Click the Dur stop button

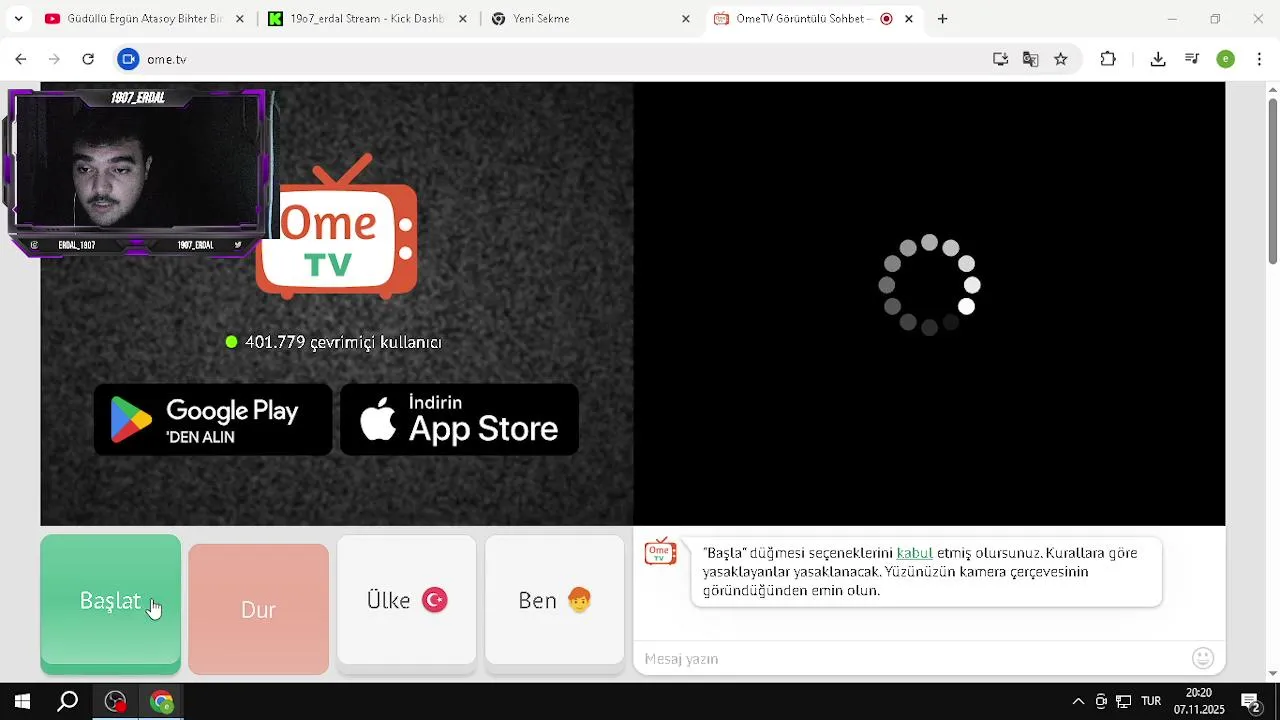(258, 609)
